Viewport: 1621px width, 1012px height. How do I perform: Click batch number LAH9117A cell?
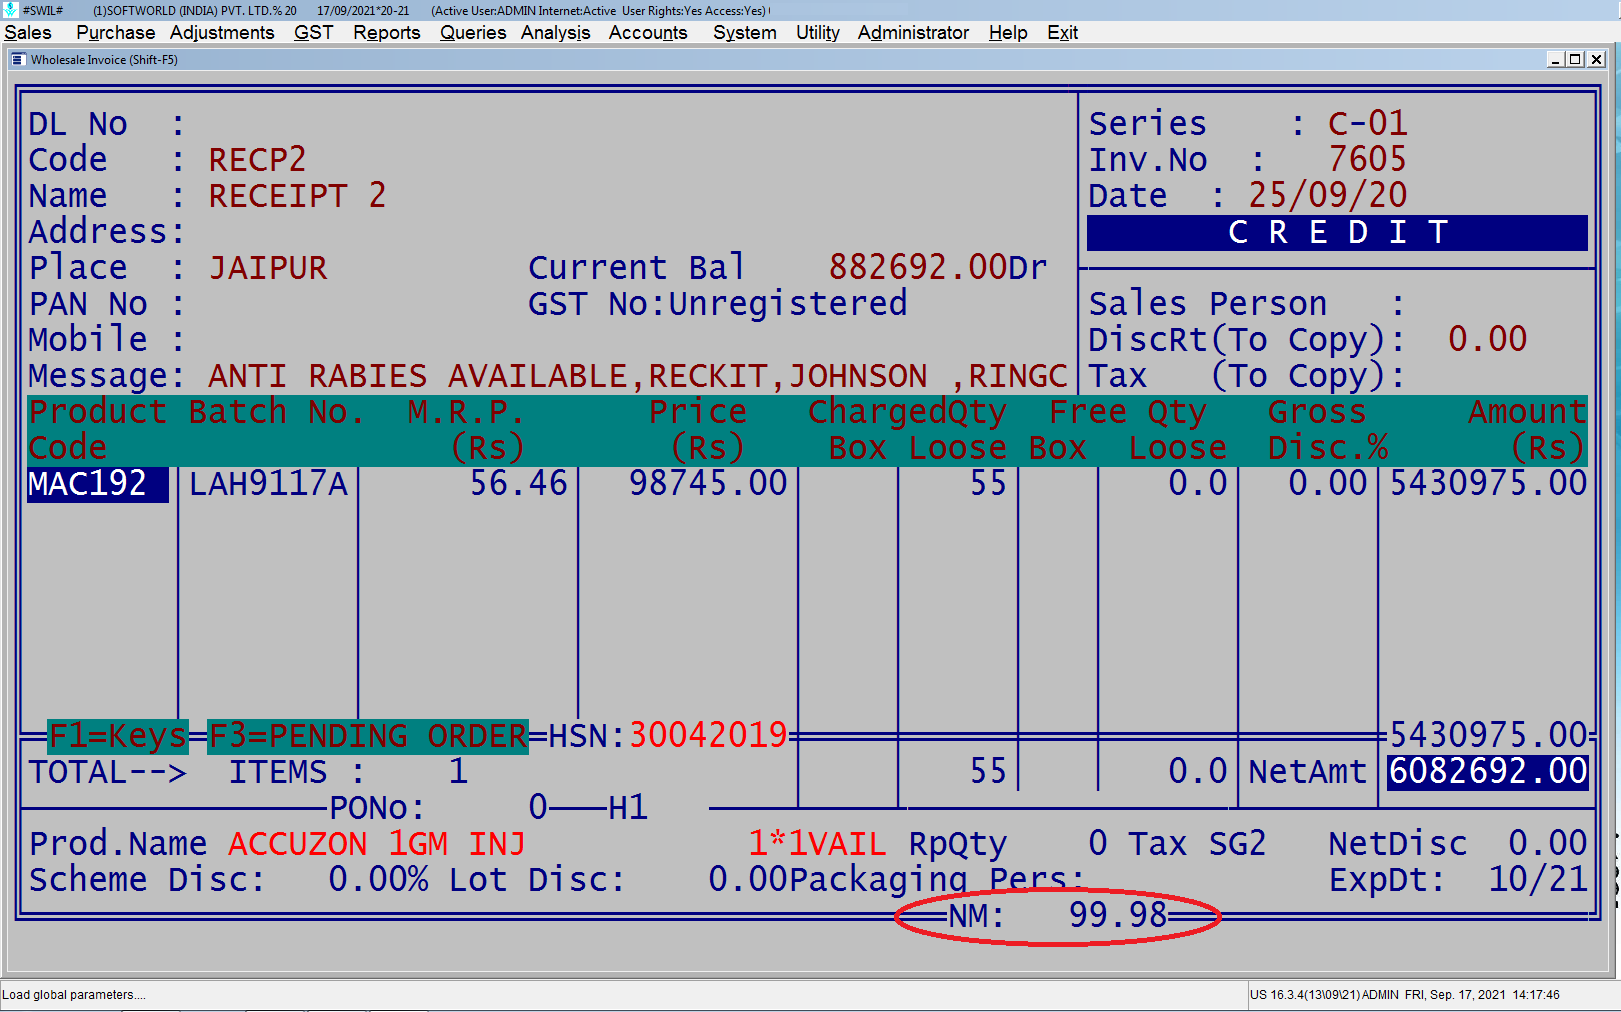(x=268, y=484)
